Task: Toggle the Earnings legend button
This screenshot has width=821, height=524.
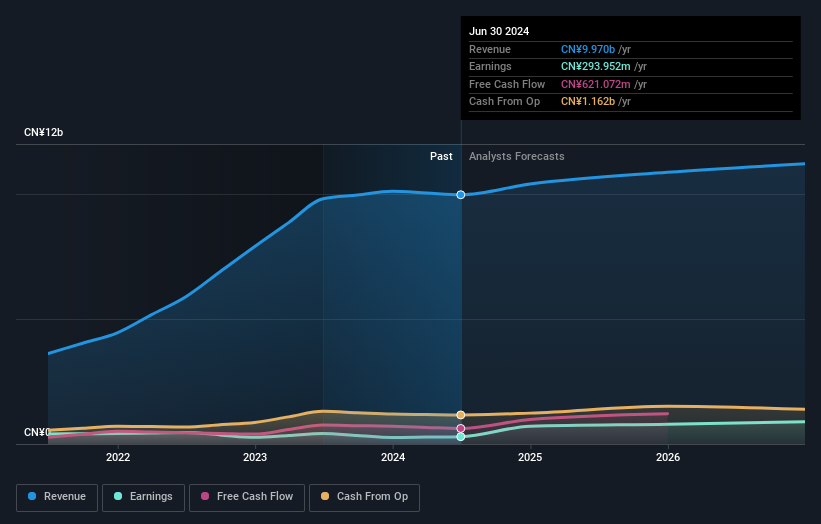Action: click(x=143, y=497)
